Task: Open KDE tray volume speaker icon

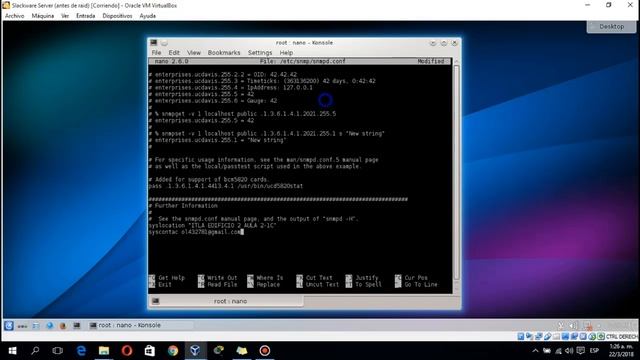Action: [x=573, y=325]
